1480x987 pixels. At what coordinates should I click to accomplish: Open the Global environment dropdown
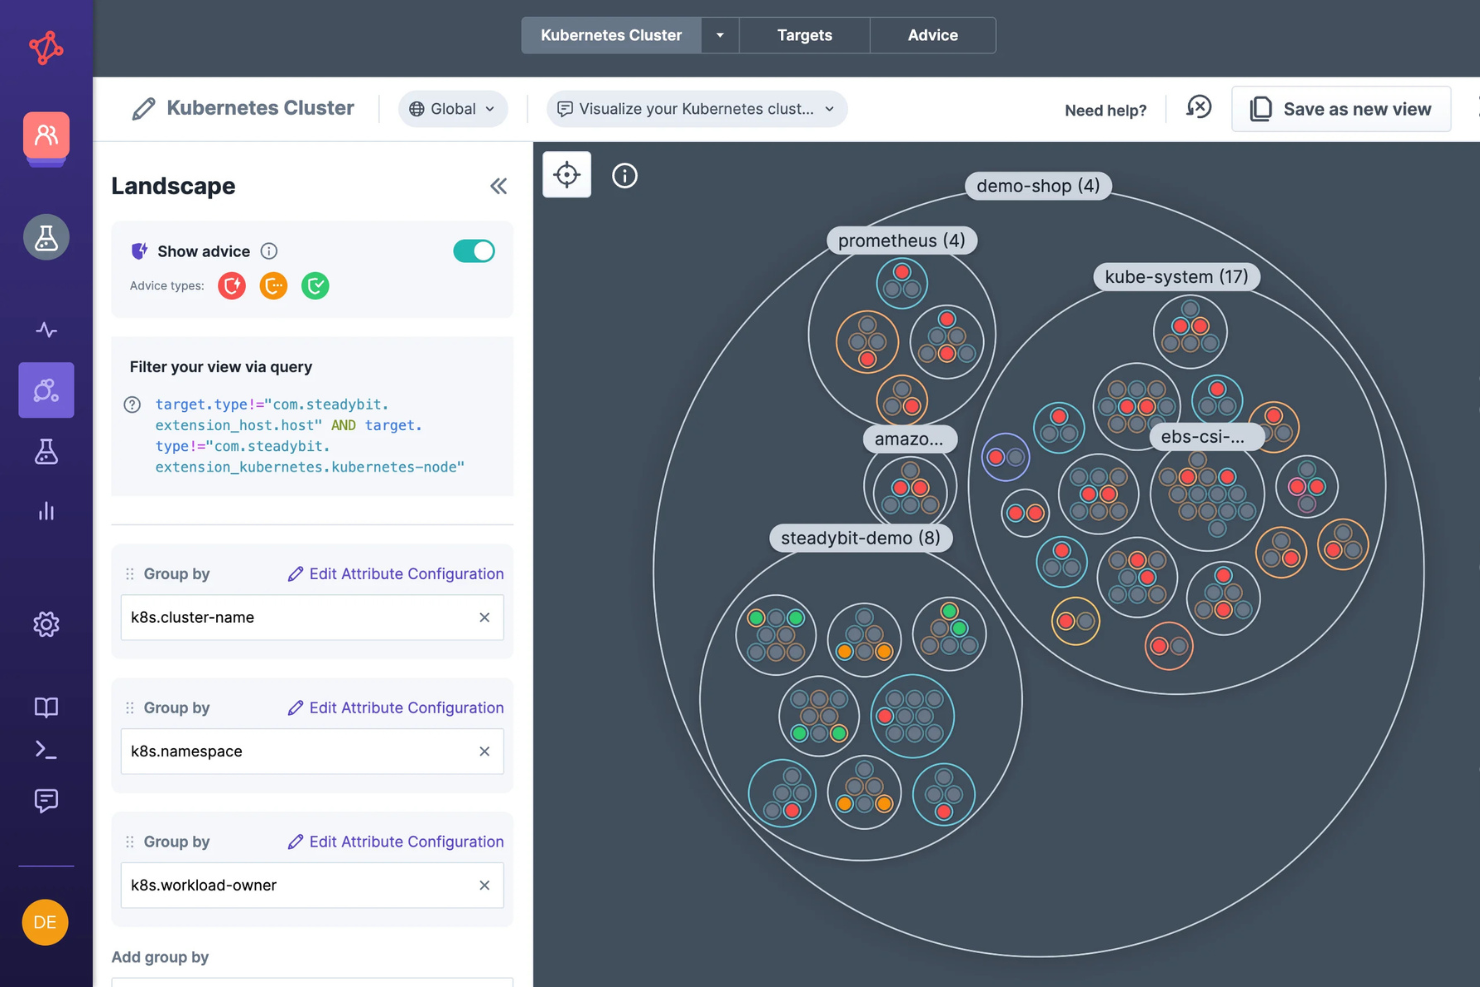click(x=453, y=109)
